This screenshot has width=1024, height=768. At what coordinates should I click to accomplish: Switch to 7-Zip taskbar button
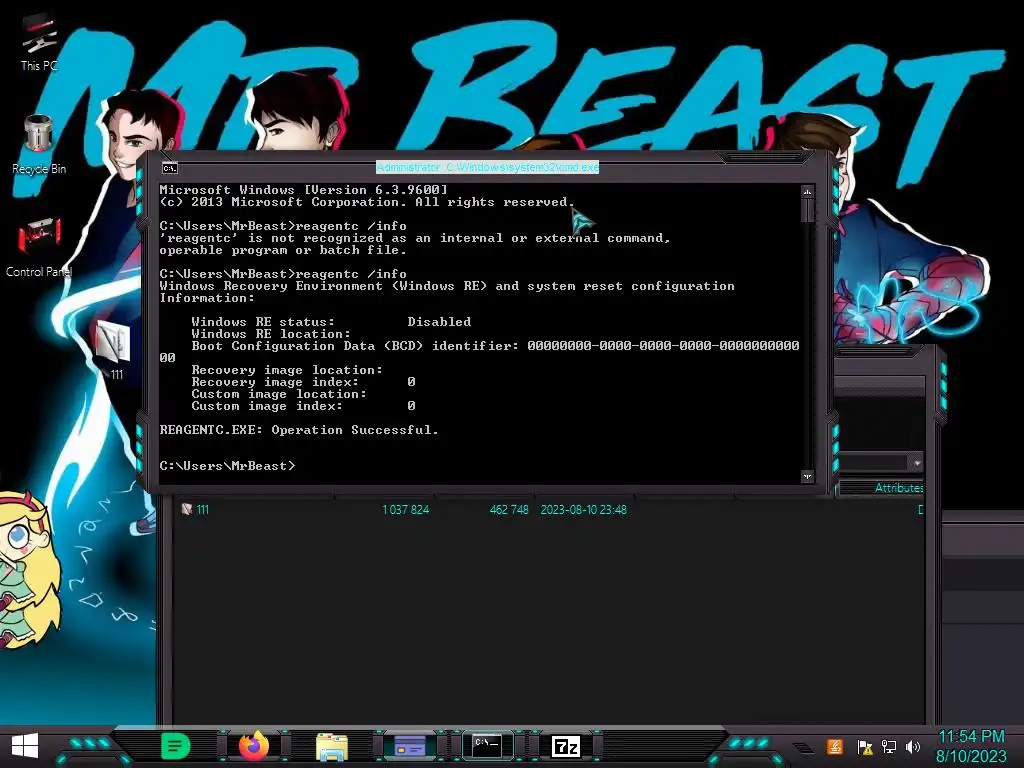pos(566,746)
